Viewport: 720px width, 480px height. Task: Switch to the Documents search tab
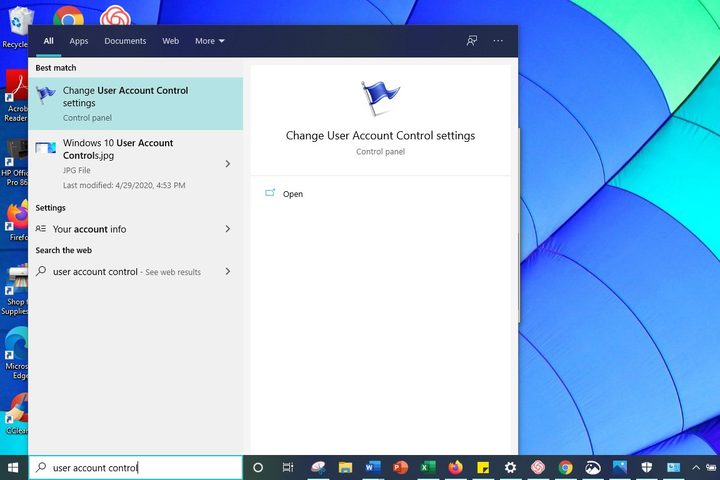click(125, 41)
